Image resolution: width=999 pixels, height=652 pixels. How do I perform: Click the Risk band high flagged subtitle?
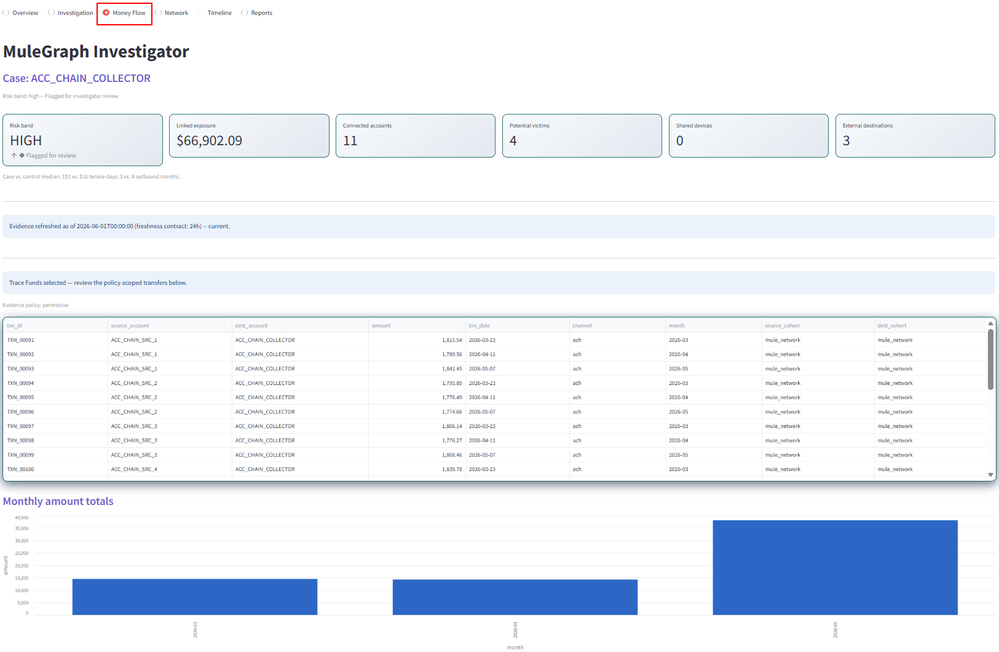(x=61, y=96)
